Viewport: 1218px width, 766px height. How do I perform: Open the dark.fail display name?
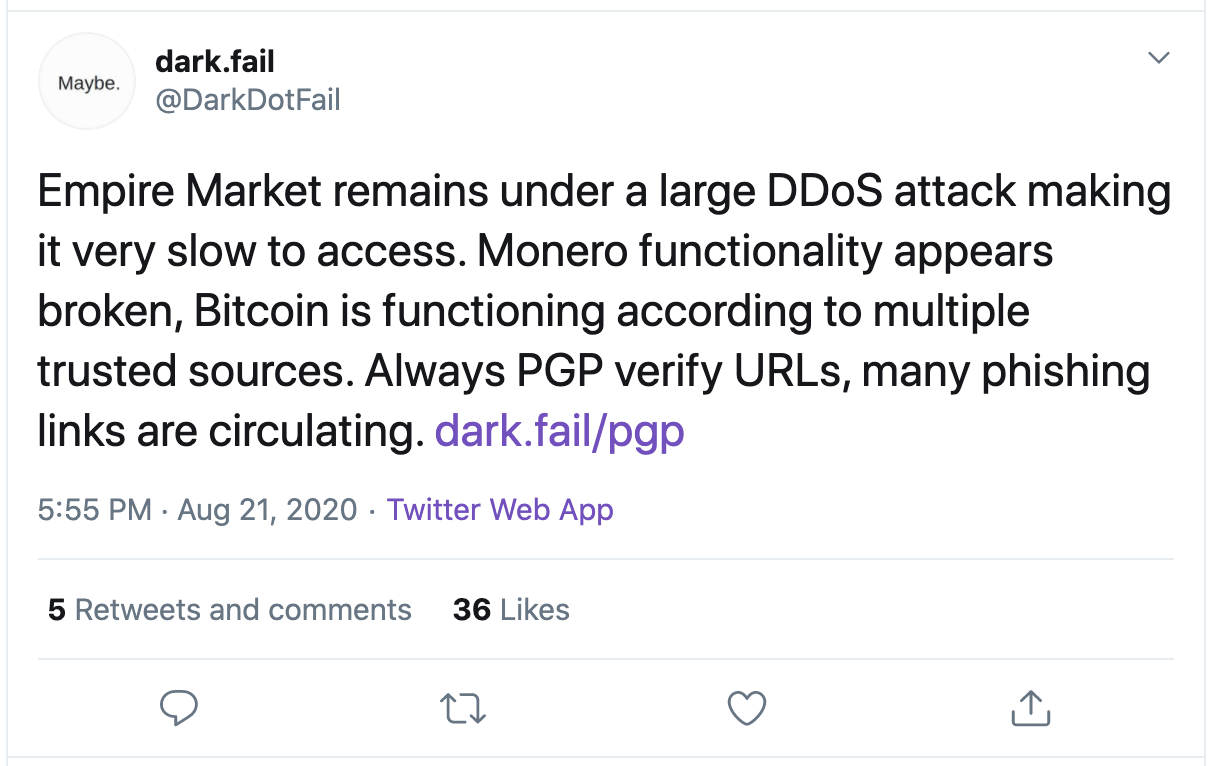click(215, 62)
